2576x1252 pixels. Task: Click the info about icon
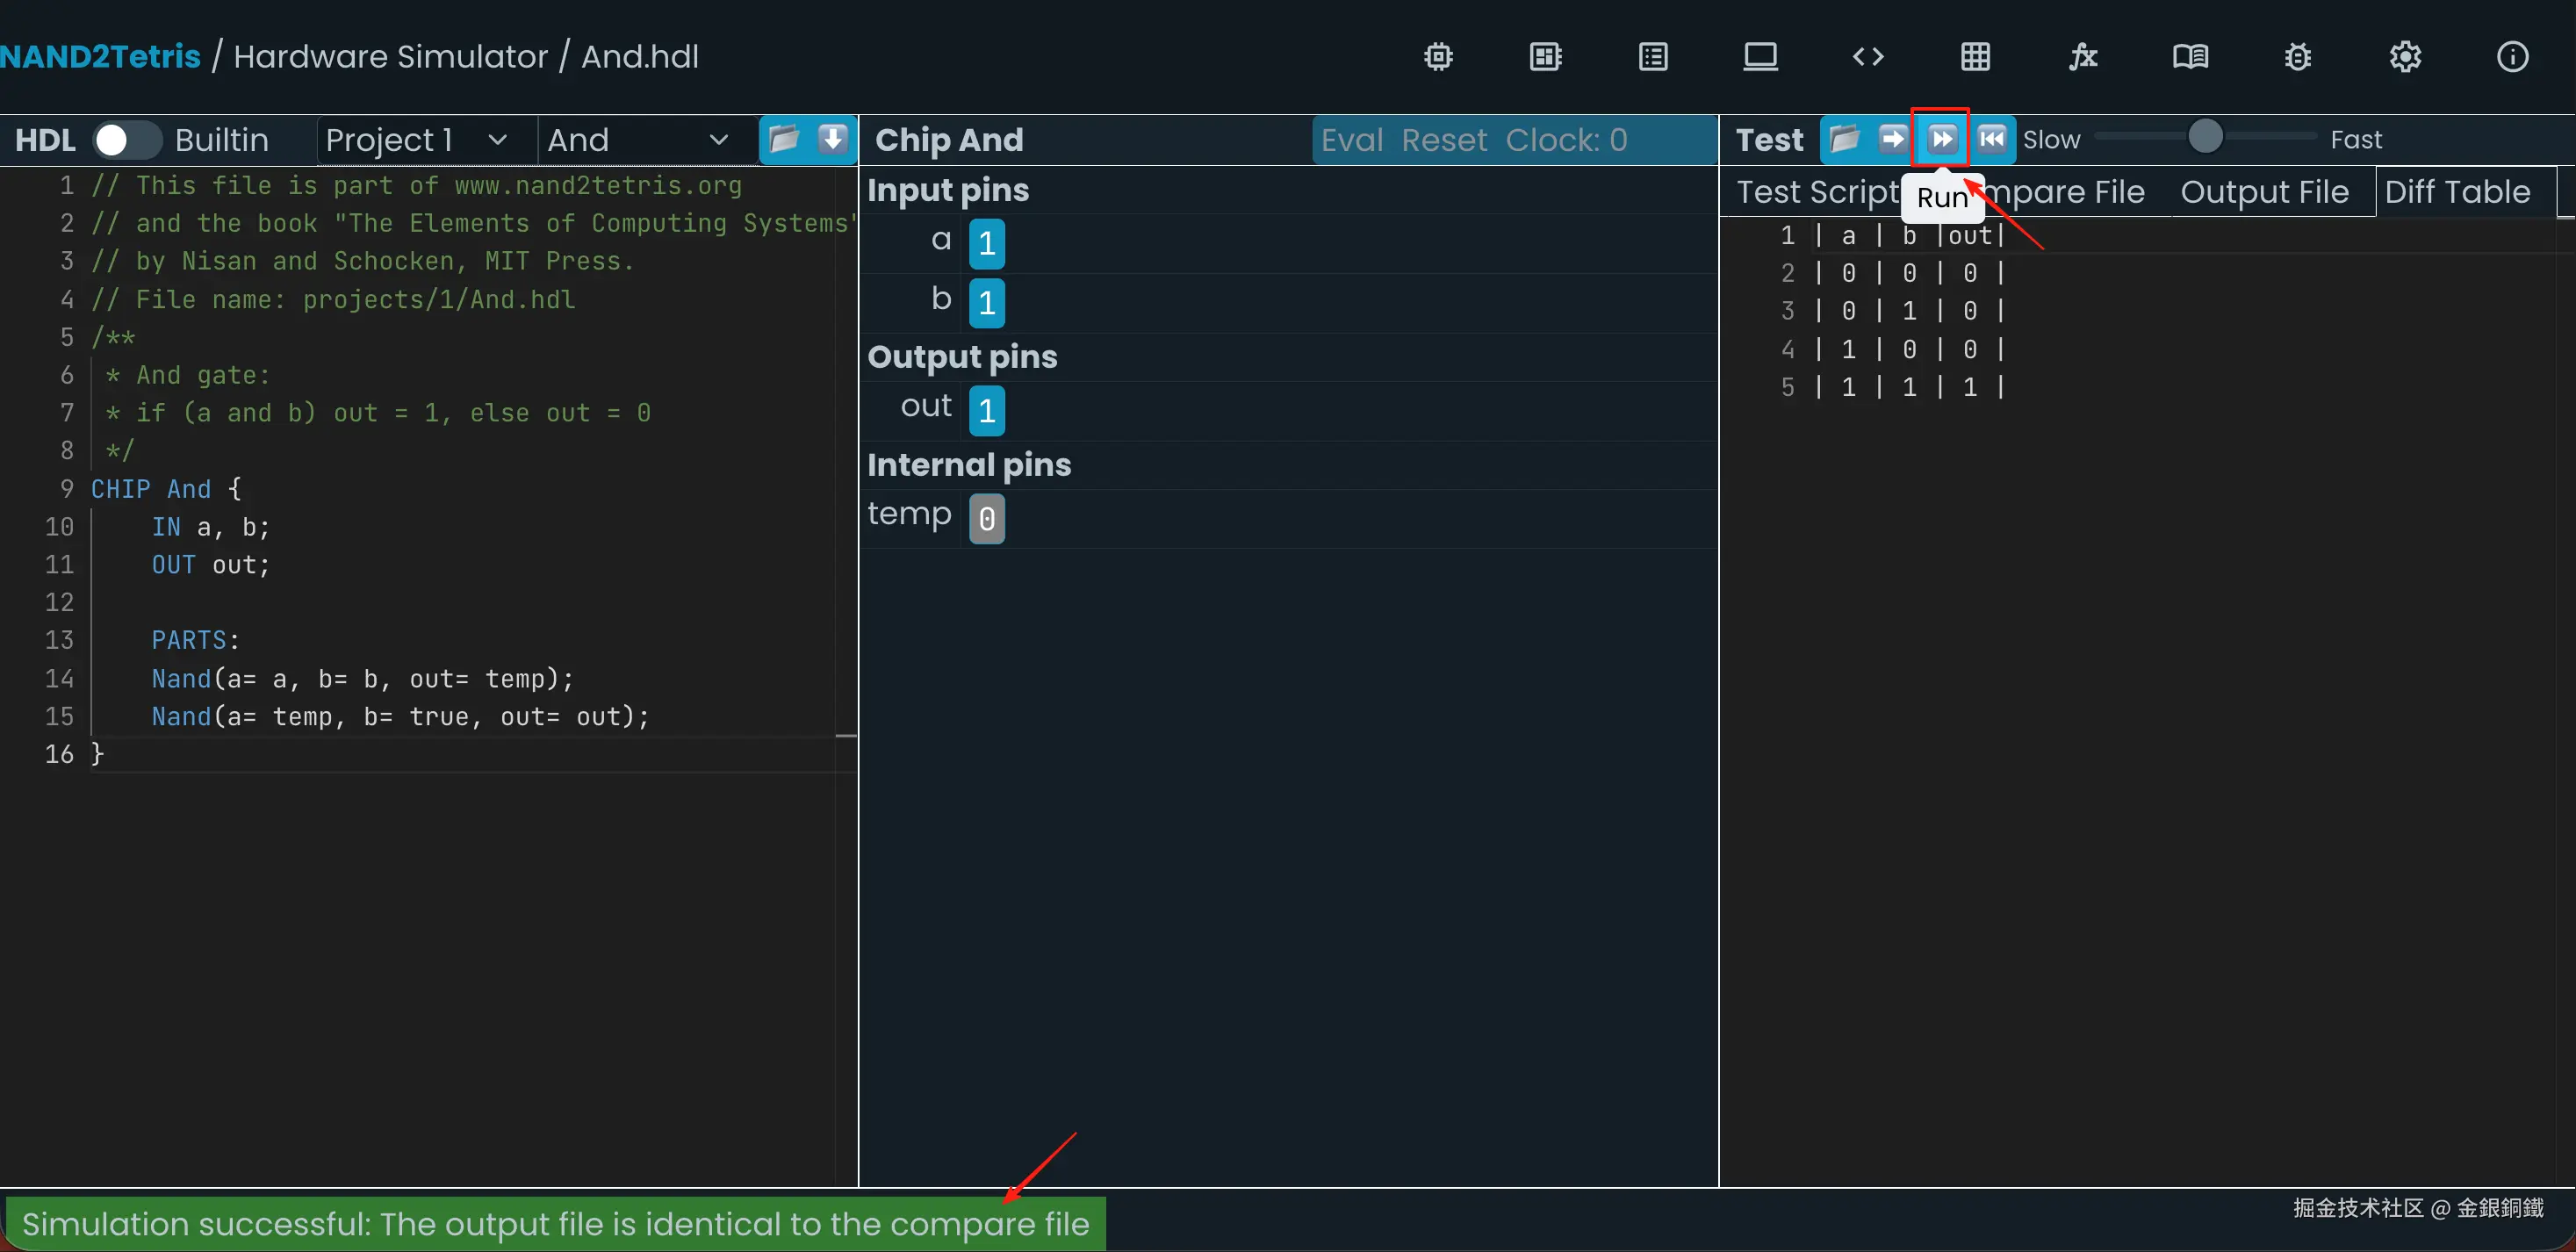[2512, 57]
